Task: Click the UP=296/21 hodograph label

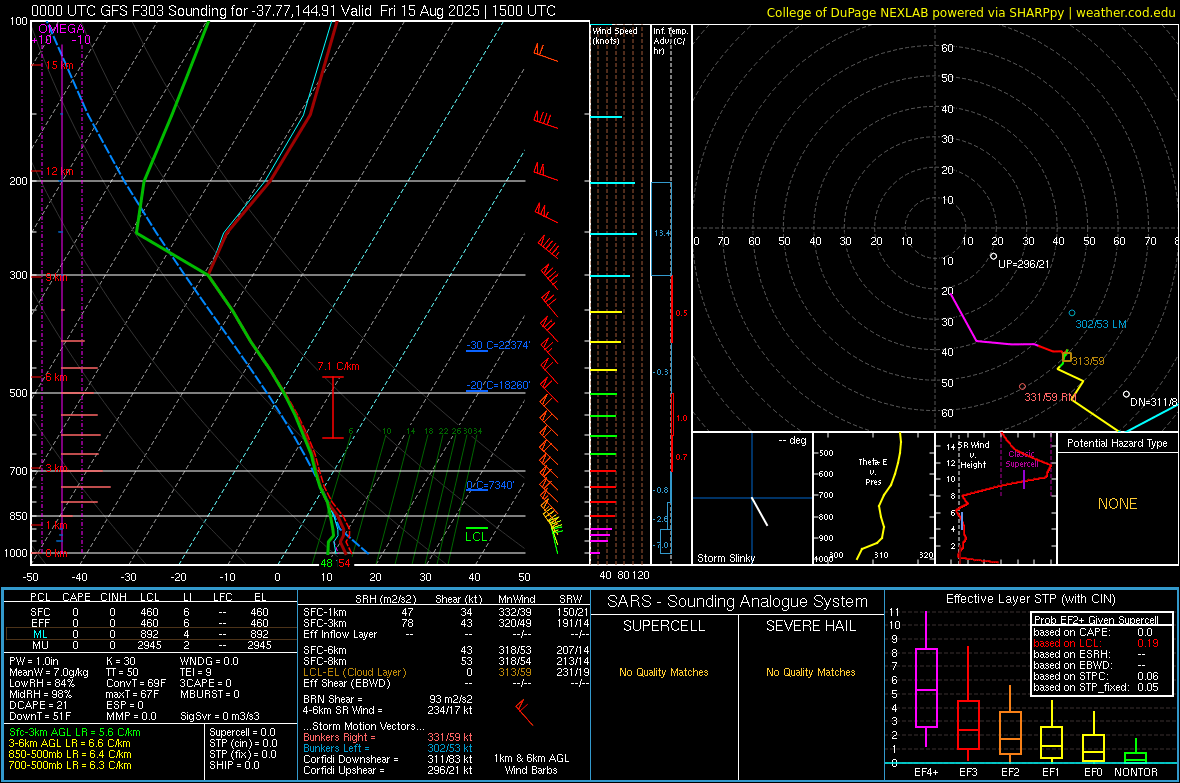Action: pos(1023,264)
